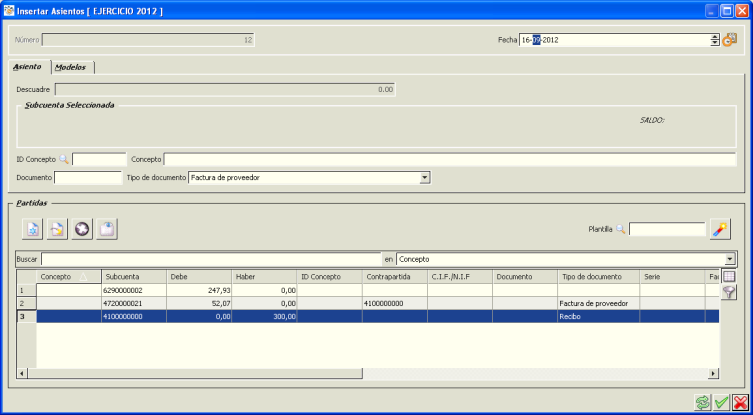
Task: Select Subcuenta cell 4100000000 in row 3
Action: tap(134, 316)
